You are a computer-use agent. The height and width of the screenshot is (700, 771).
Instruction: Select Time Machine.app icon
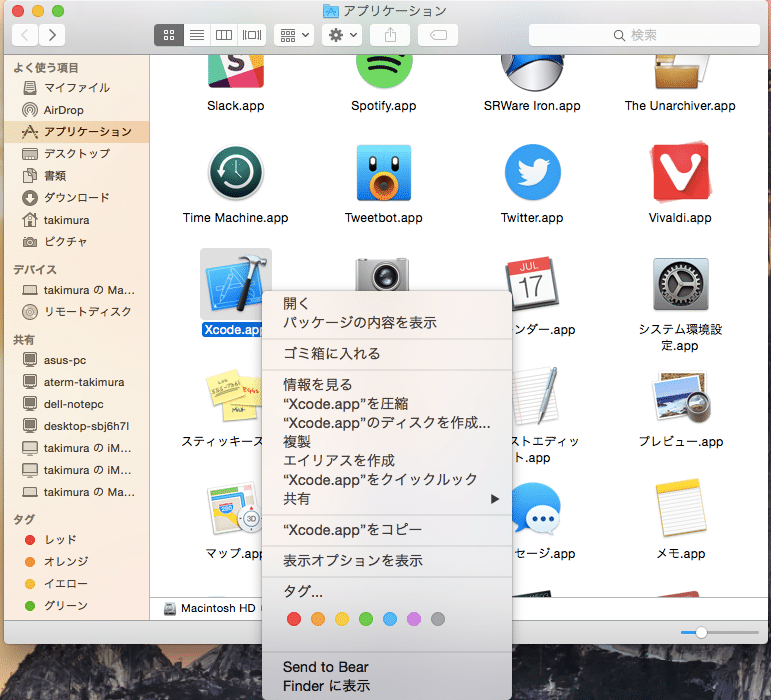pyautogui.click(x=236, y=173)
